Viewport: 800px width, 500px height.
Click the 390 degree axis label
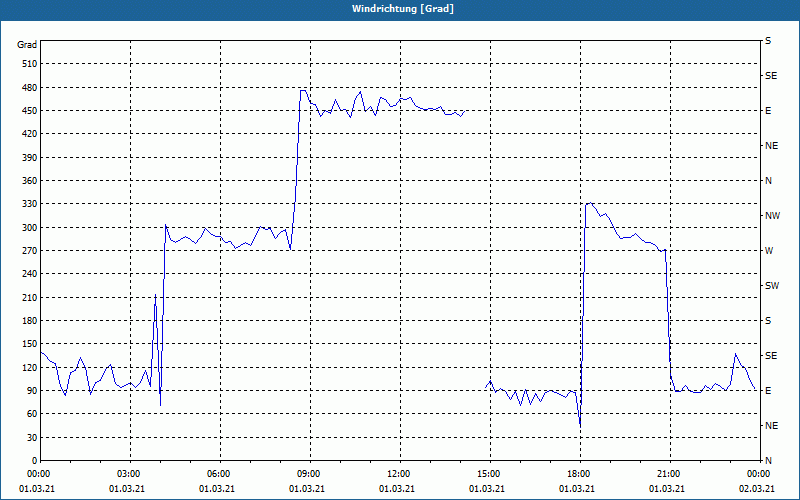(30, 158)
